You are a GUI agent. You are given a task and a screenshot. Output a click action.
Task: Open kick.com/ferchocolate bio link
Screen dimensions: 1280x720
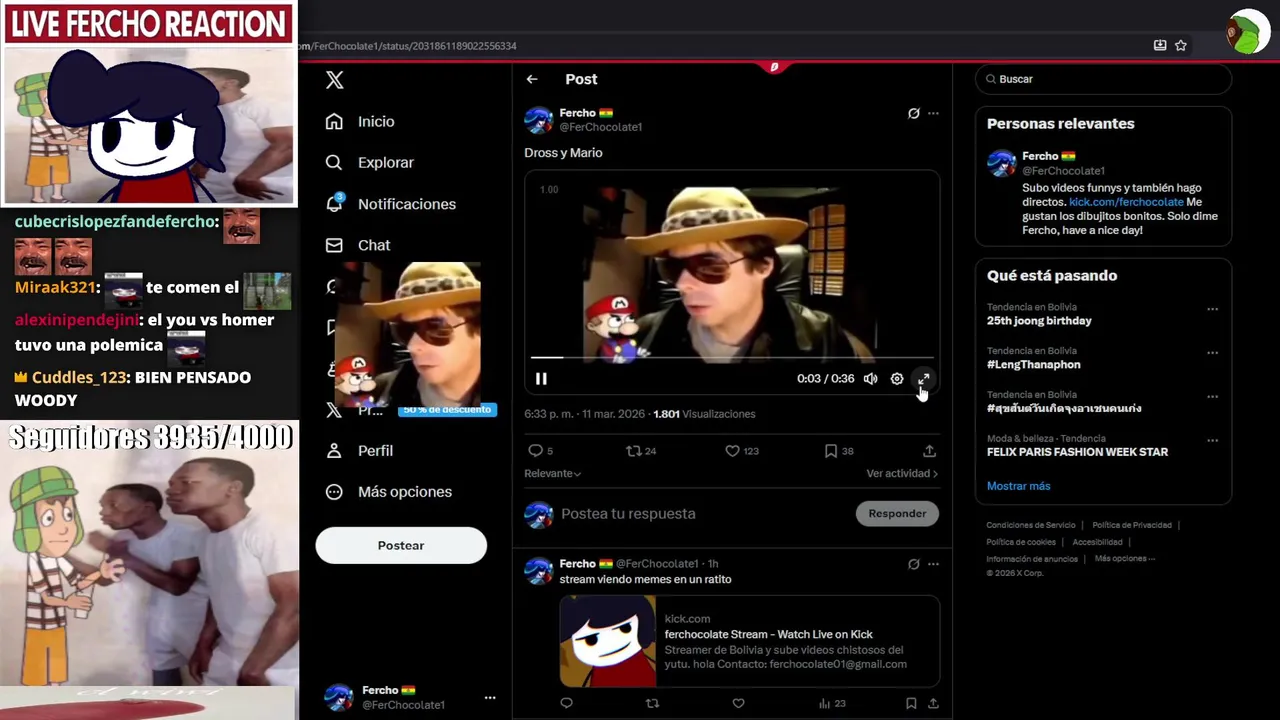(x=1126, y=202)
